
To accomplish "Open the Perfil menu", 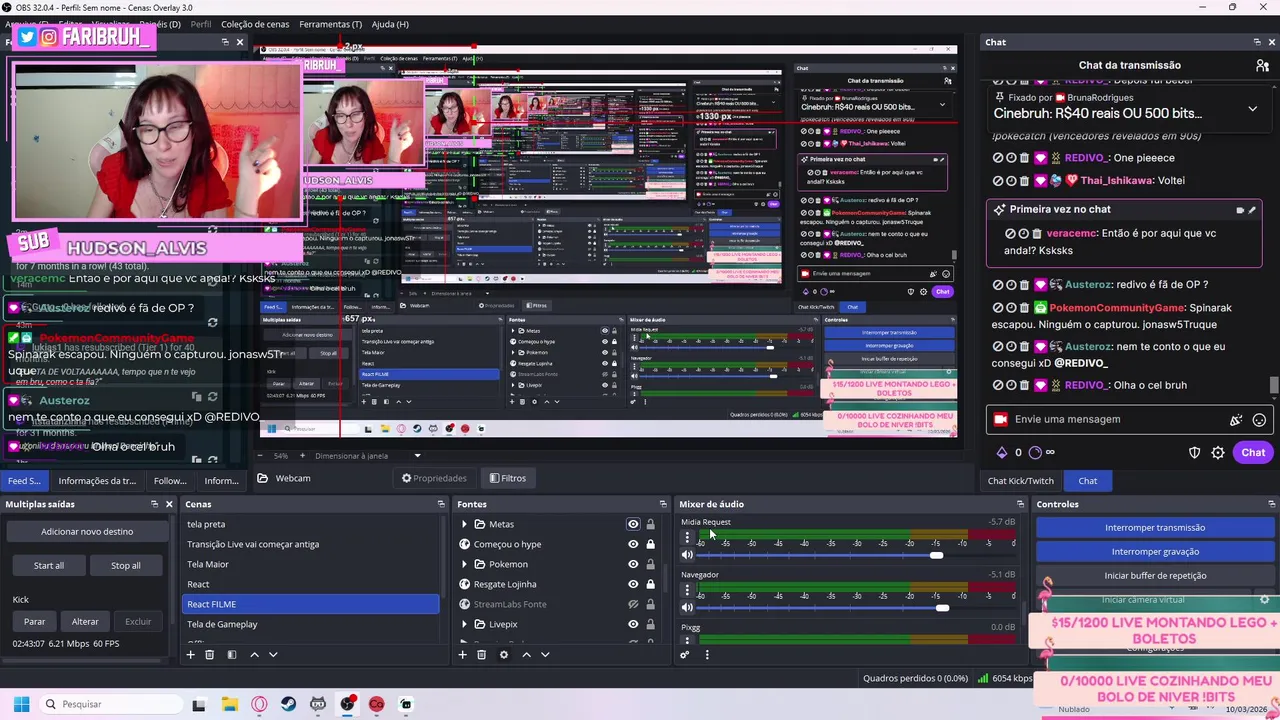I will pyautogui.click(x=200, y=24).
